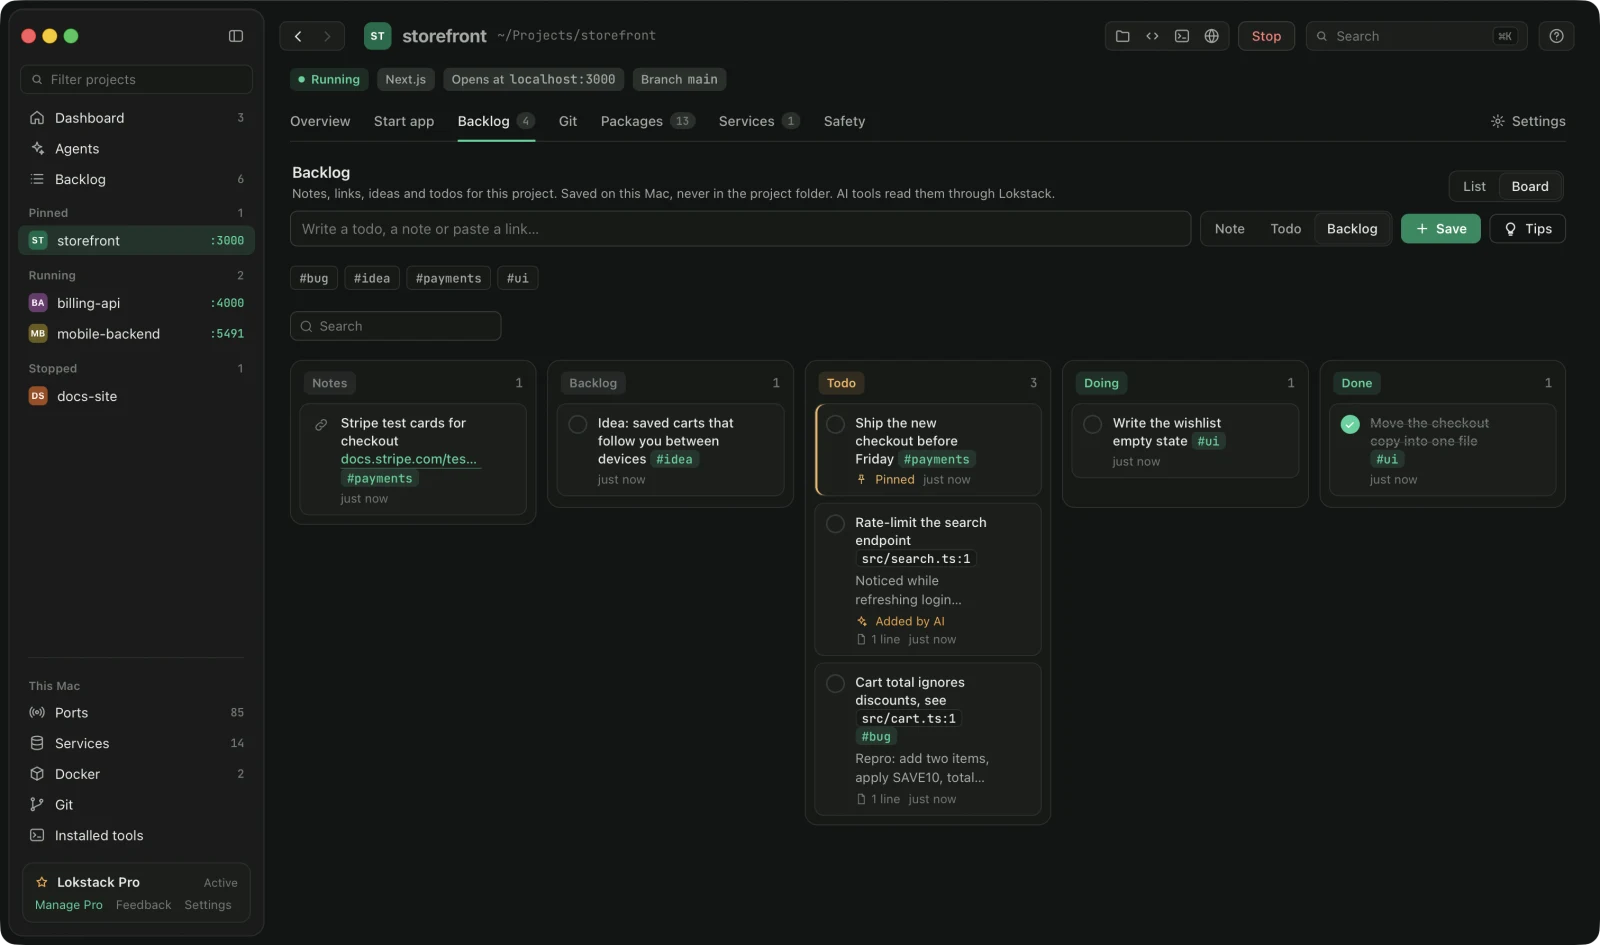This screenshot has height=945, width=1600.
Task: Open in browser globe icon
Action: click(x=1211, y=36)
